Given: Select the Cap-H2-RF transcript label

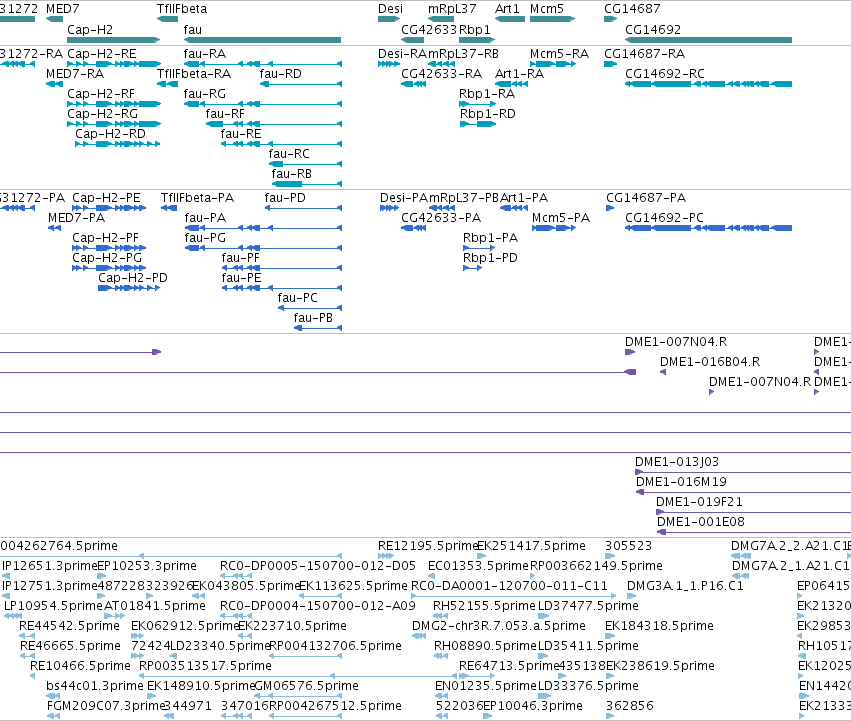Looking at the screenshot, I should pos(101,94).
